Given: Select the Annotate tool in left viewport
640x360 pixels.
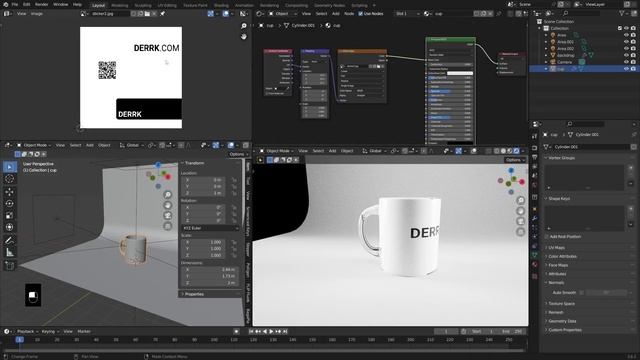Looking at the screenshot, I should 10,240.
